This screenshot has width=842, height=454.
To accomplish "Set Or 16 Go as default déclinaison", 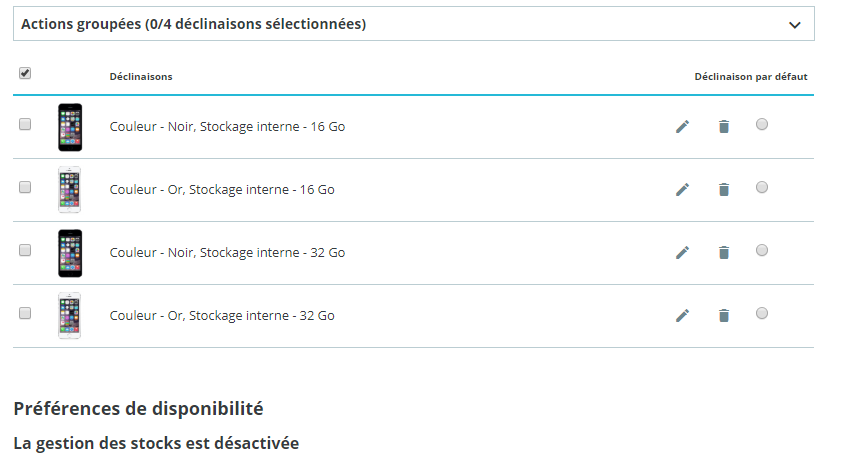I will pos(761,187).
